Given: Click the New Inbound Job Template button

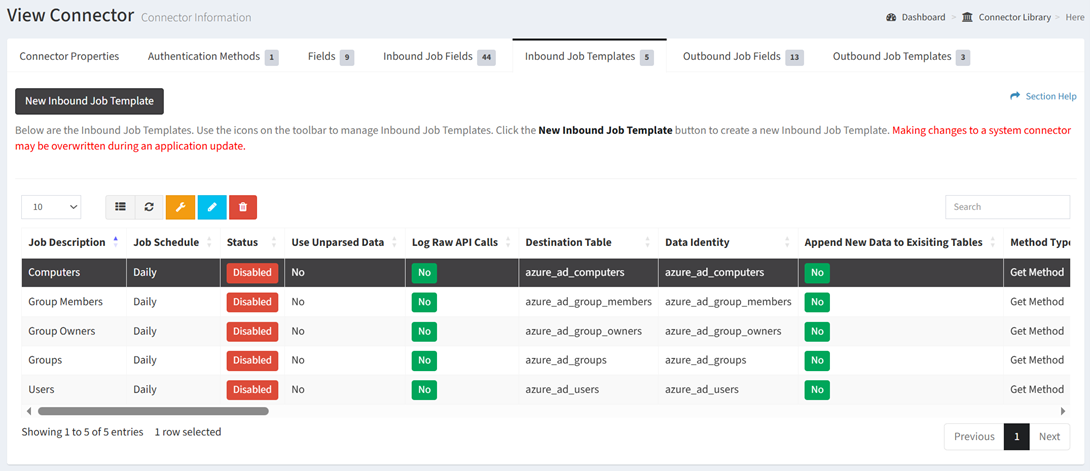Looking at the screenshot, I should [x=89, y=101].
